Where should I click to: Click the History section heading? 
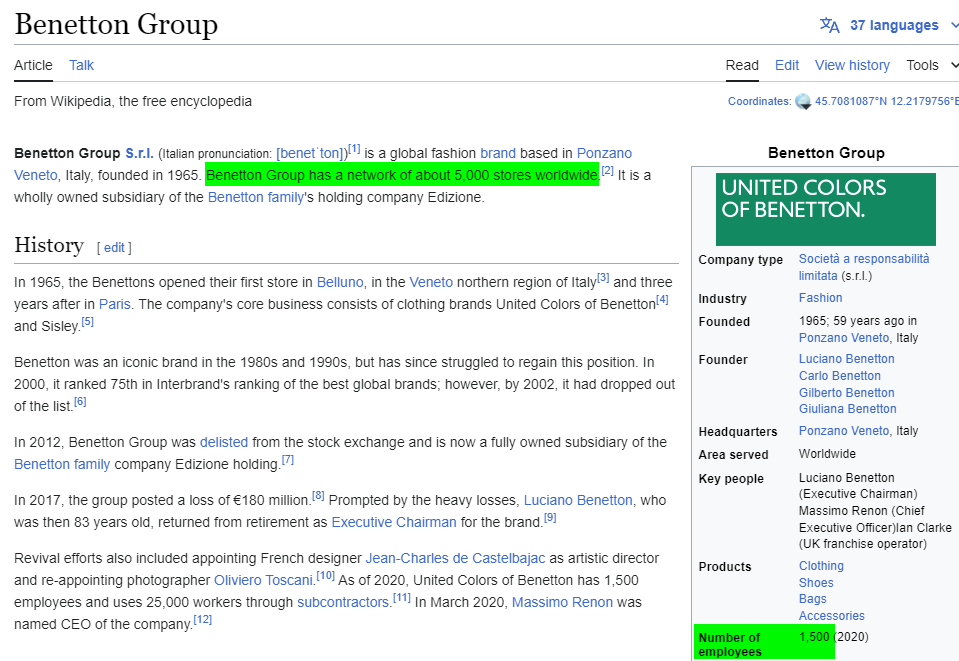coord(49,245)
